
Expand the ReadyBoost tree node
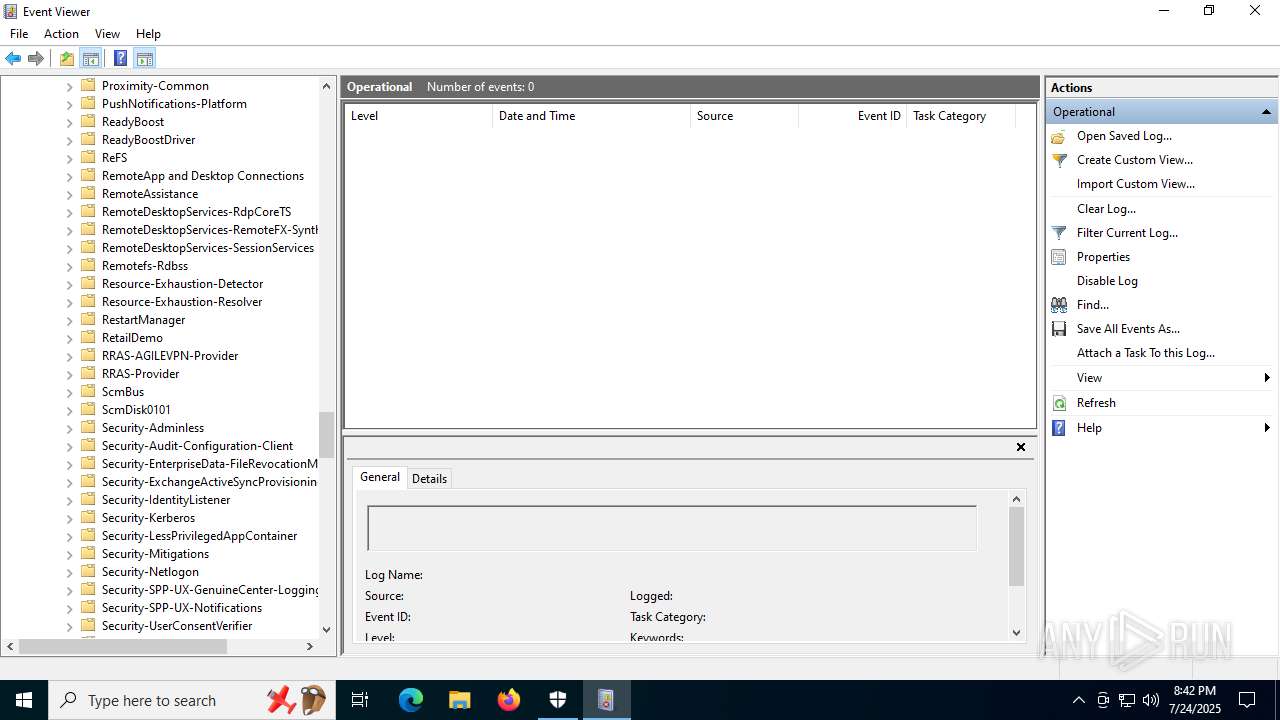tap(70, 122)
